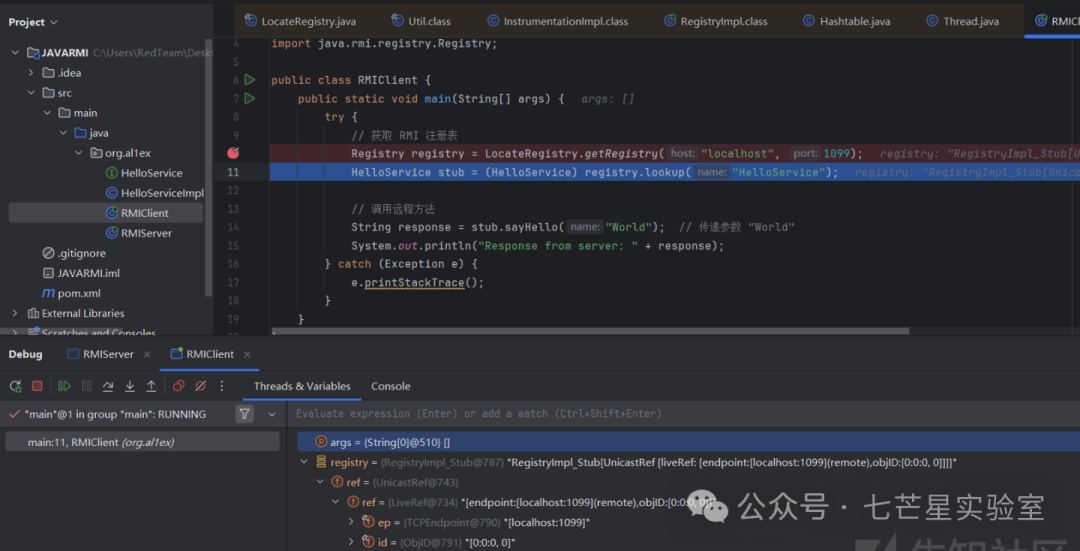This screenshot has height=551, width=1080.
Task: Switch to the Hashtable.java tab
Action: (x=847, y=21)
